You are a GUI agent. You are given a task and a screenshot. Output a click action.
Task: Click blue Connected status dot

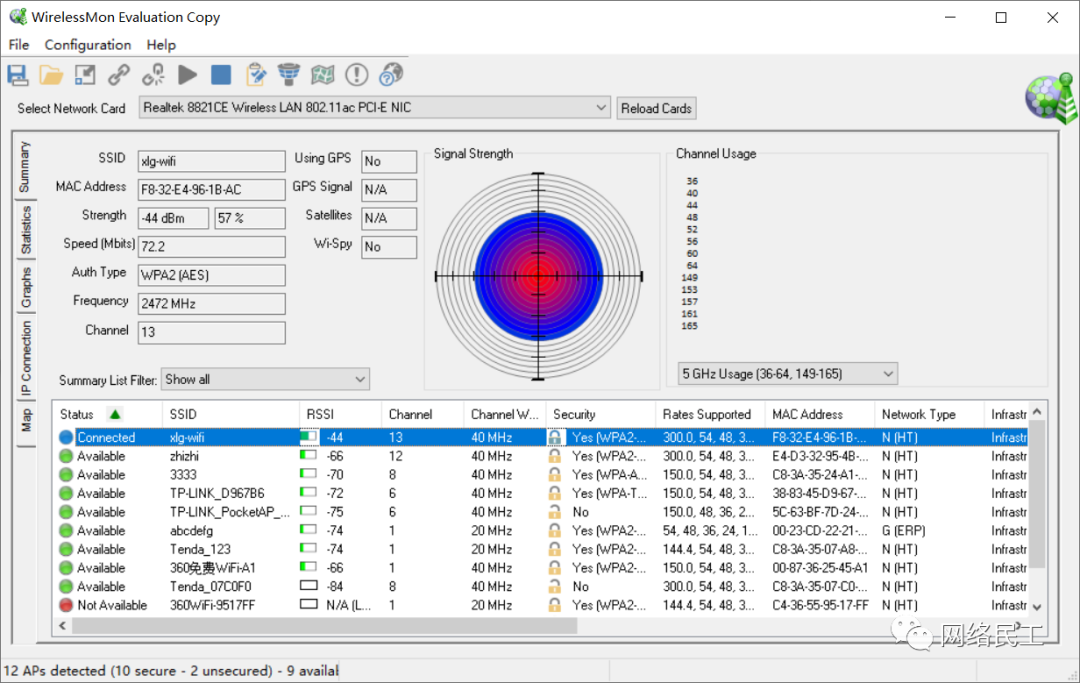click(x=66, y=437)
